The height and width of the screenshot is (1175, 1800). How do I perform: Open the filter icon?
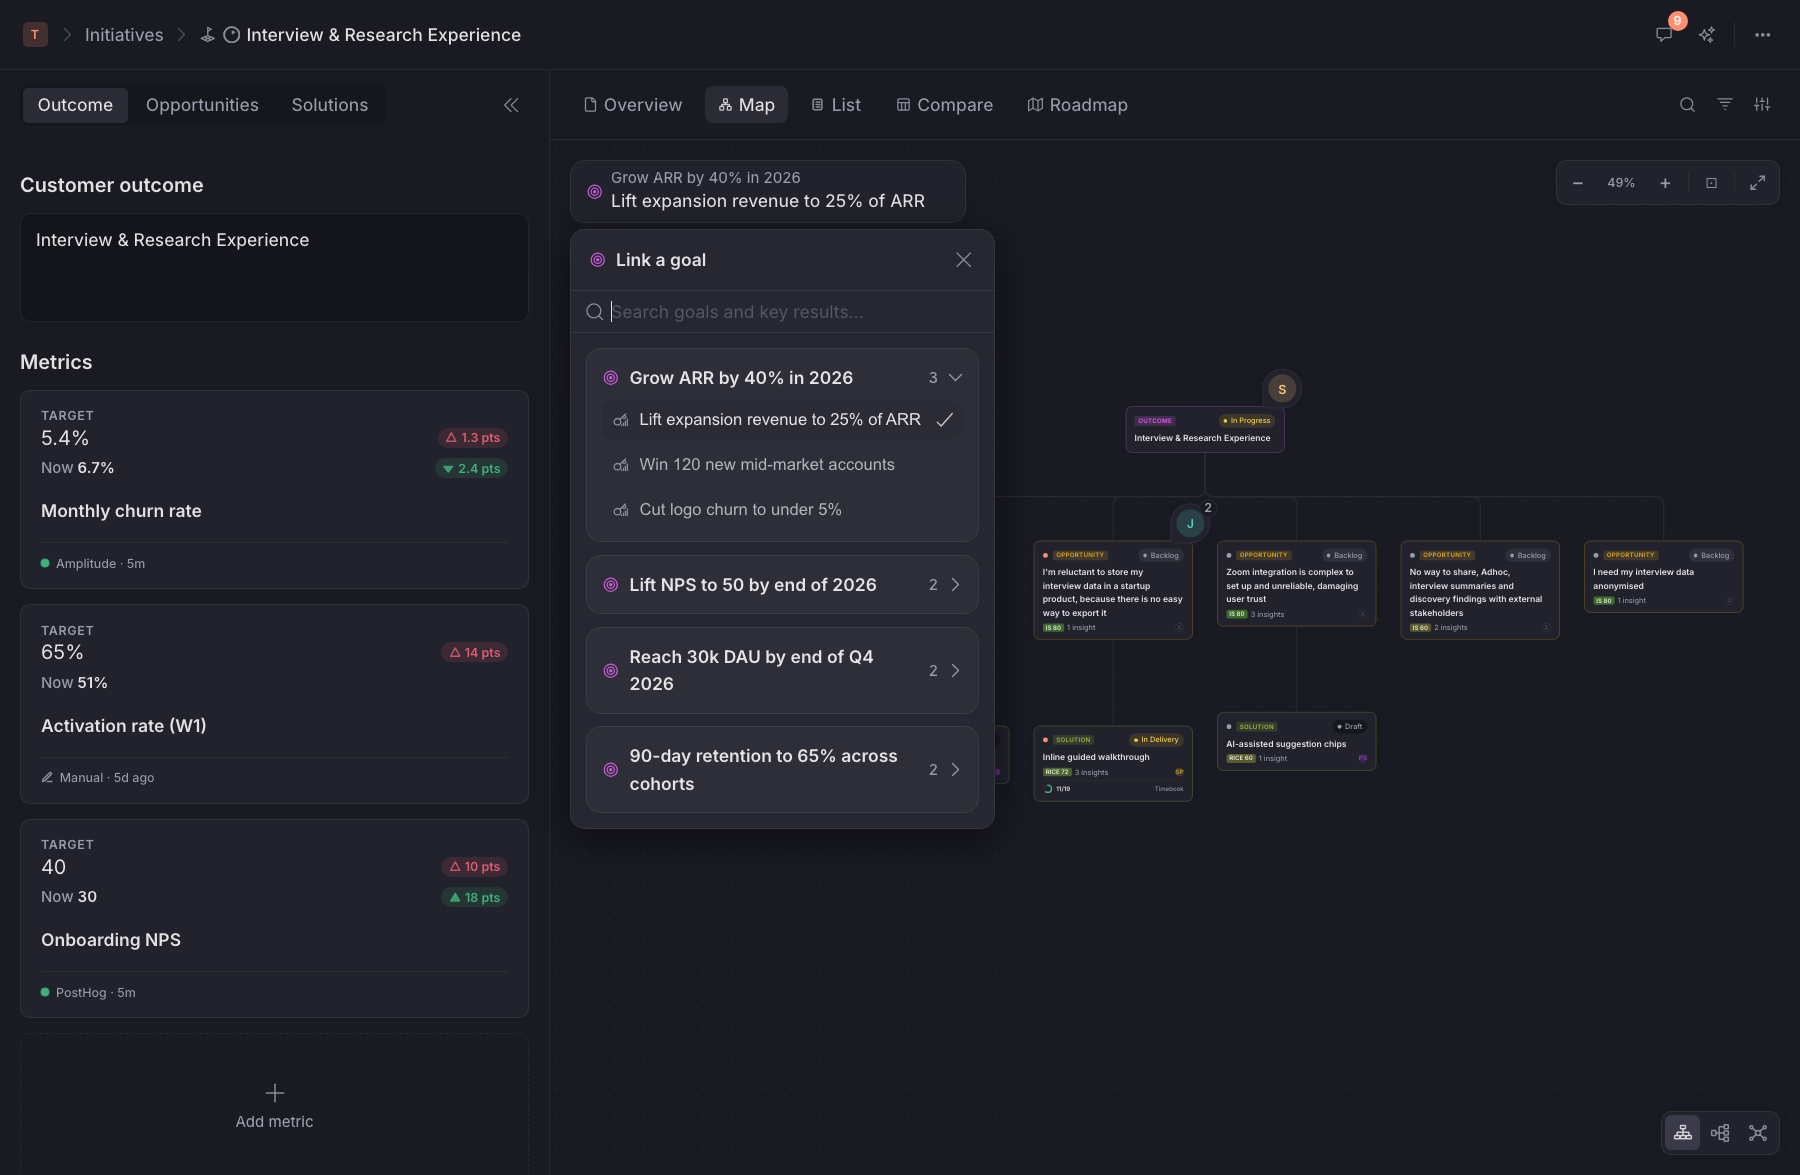1725,104
